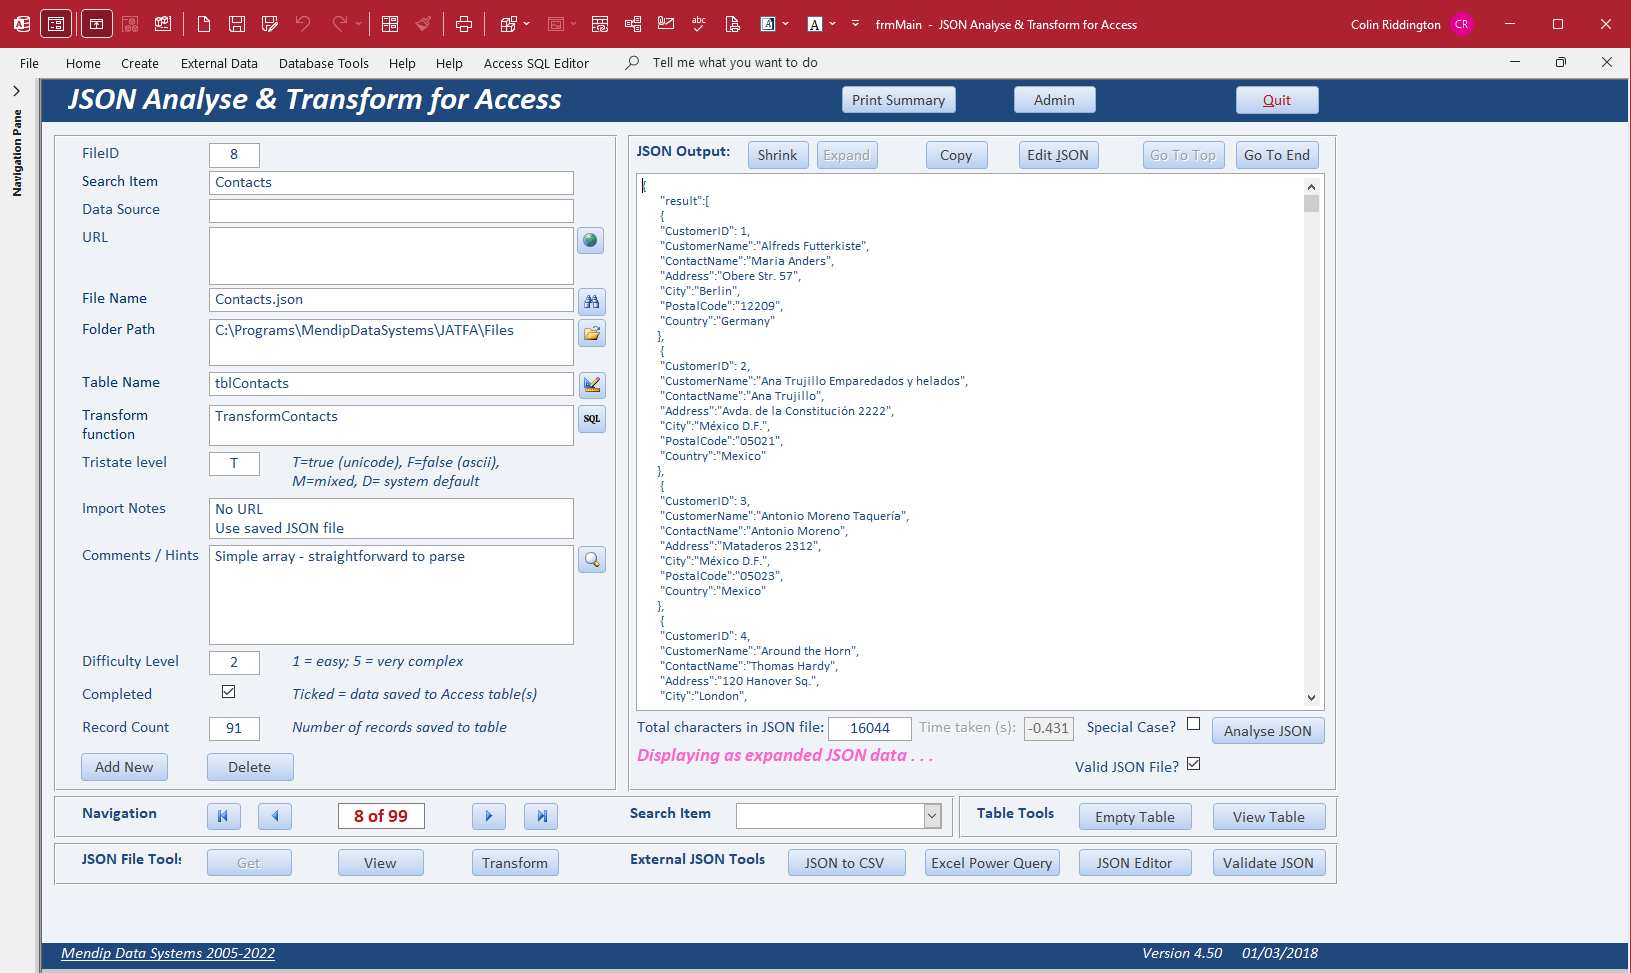Image resolution: width=1631 pixels, height=973 pixels.
Task: Click the Copy button above JSON output
Action: click(956, 155)
